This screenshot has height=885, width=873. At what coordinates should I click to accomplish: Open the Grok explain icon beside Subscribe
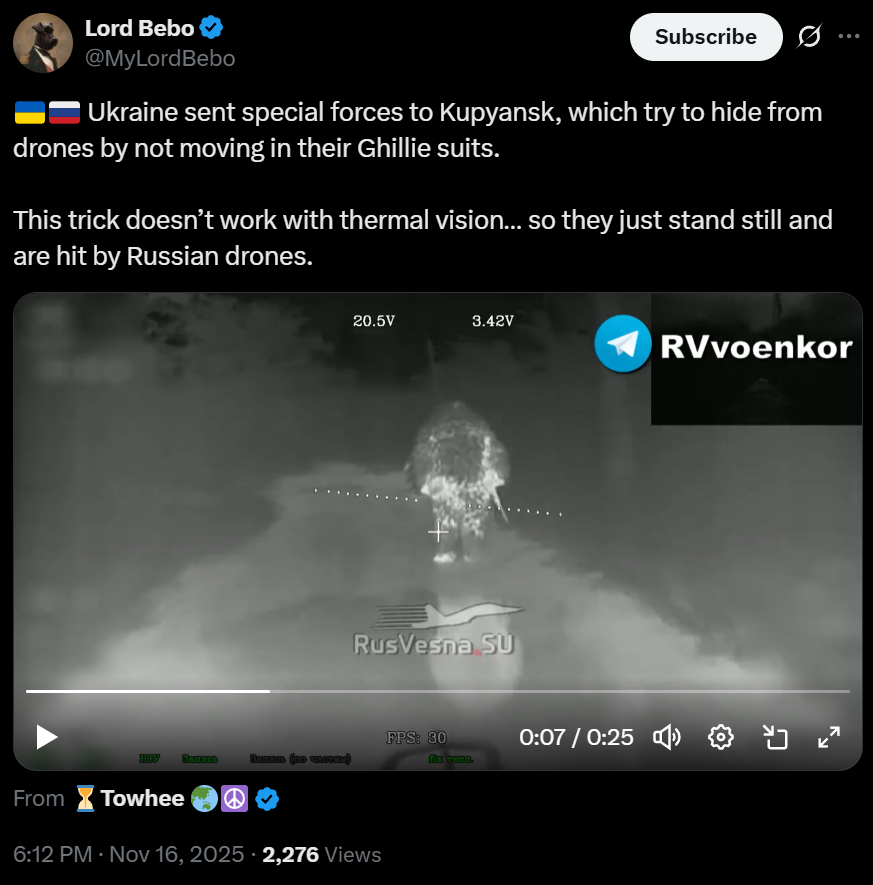(x=809, y=37)
